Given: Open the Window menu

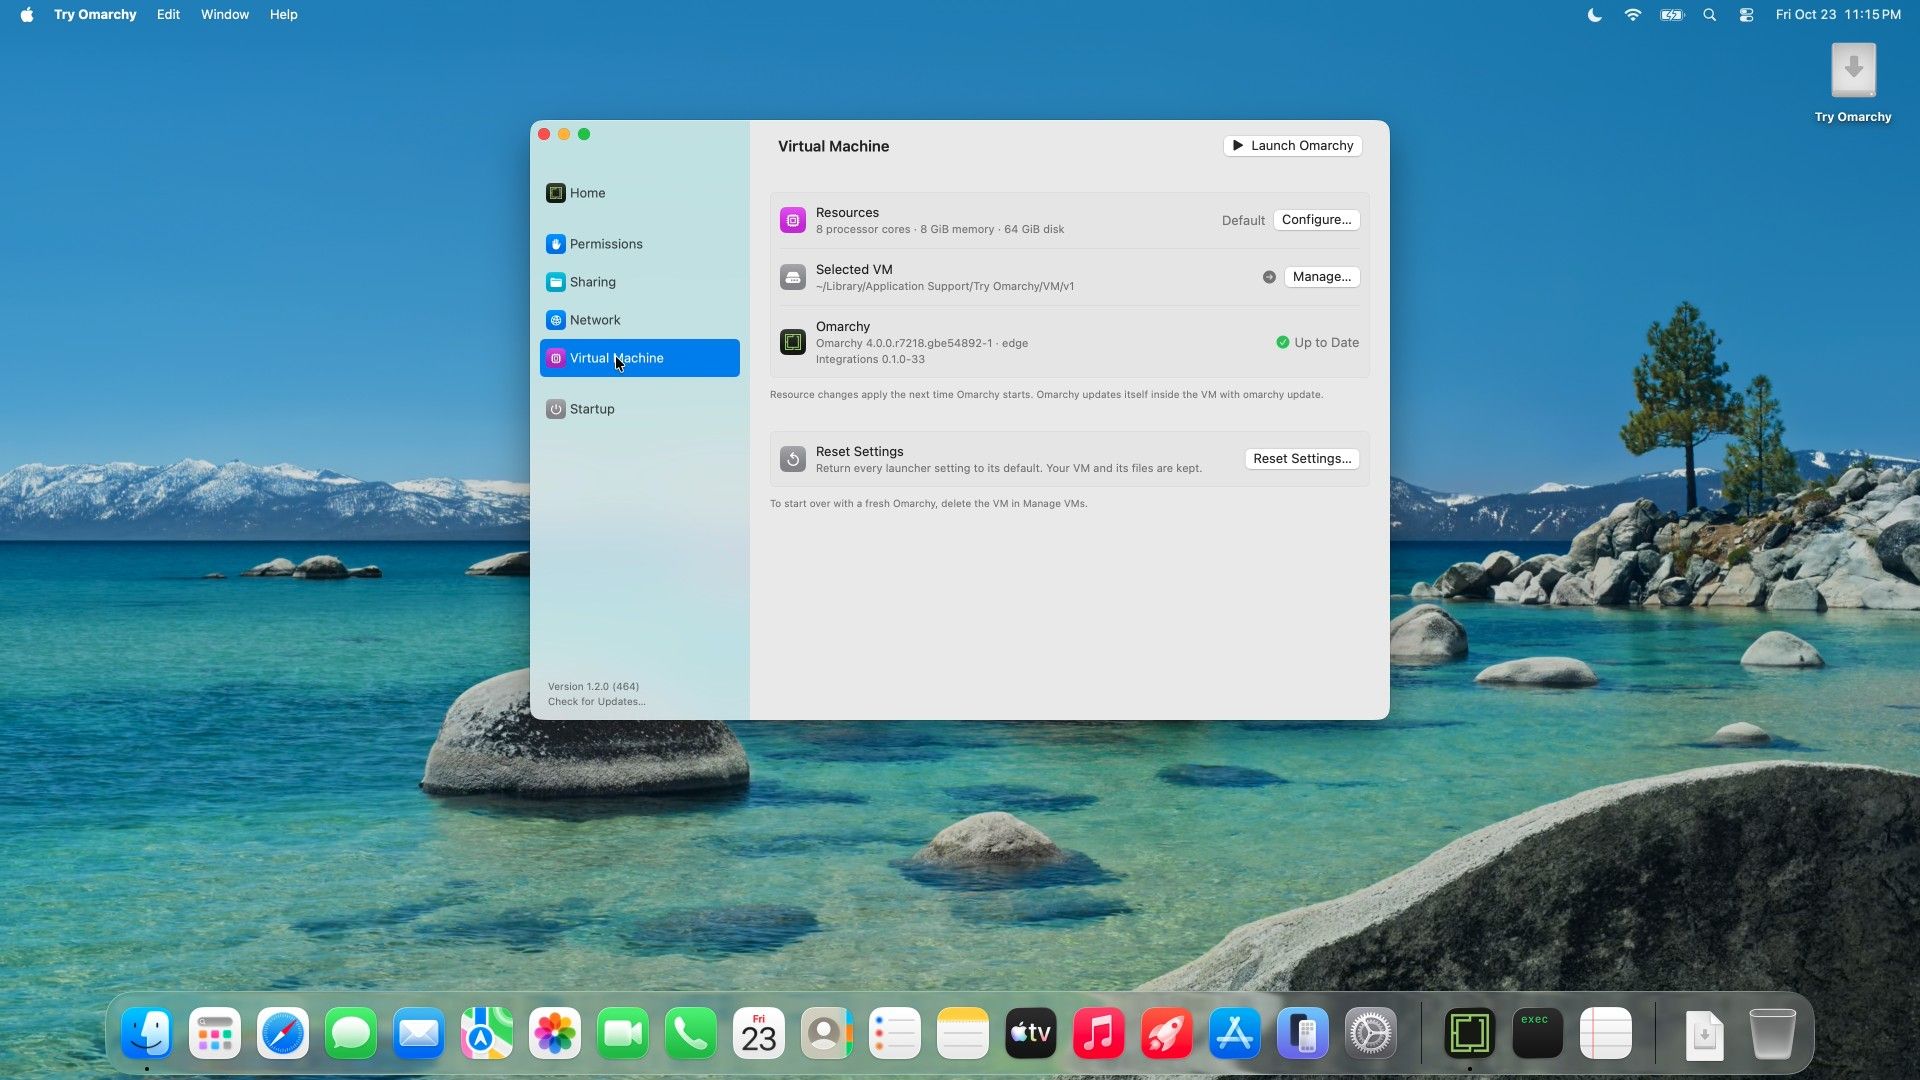Looking at the screenshot, I should click(x=225, y=15).
